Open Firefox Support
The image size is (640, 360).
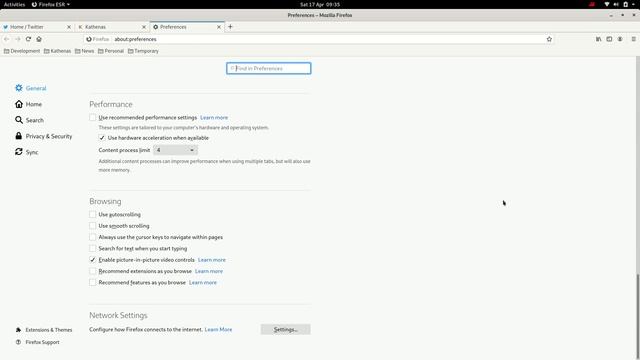pyautogui.click(x=38, y=342)
